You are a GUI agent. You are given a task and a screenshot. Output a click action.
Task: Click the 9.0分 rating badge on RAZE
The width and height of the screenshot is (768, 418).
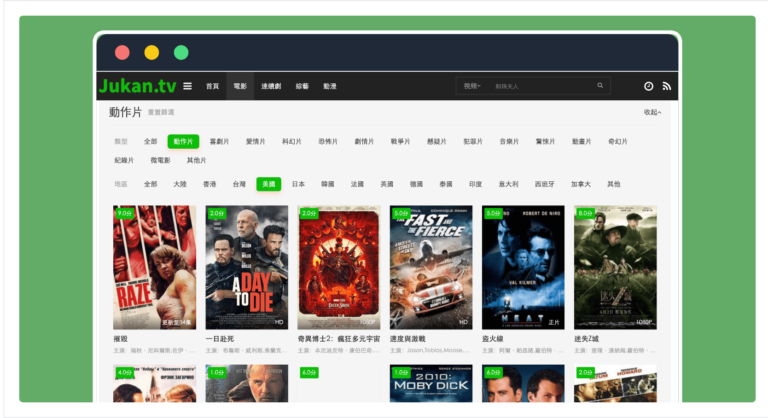(125, 213)
